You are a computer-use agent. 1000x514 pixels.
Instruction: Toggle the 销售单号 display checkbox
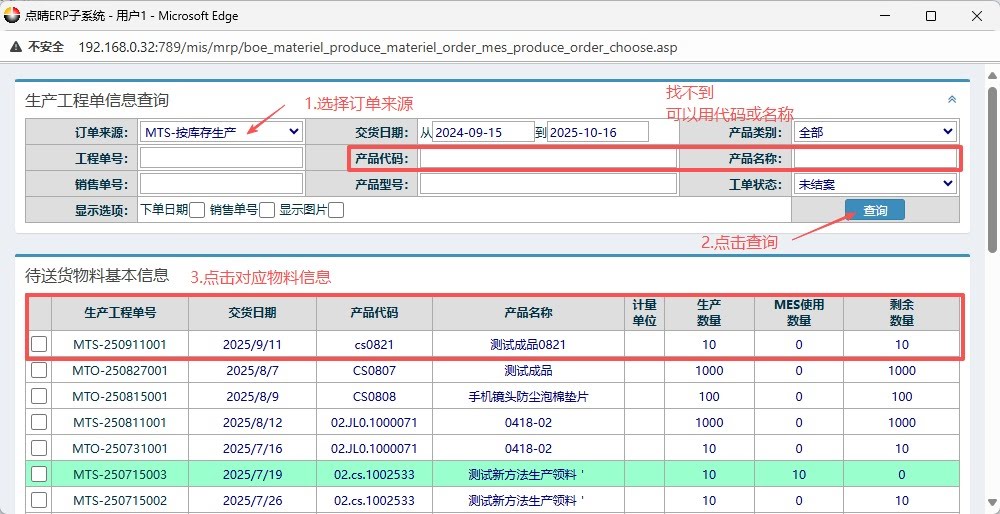tap(267, 210)
